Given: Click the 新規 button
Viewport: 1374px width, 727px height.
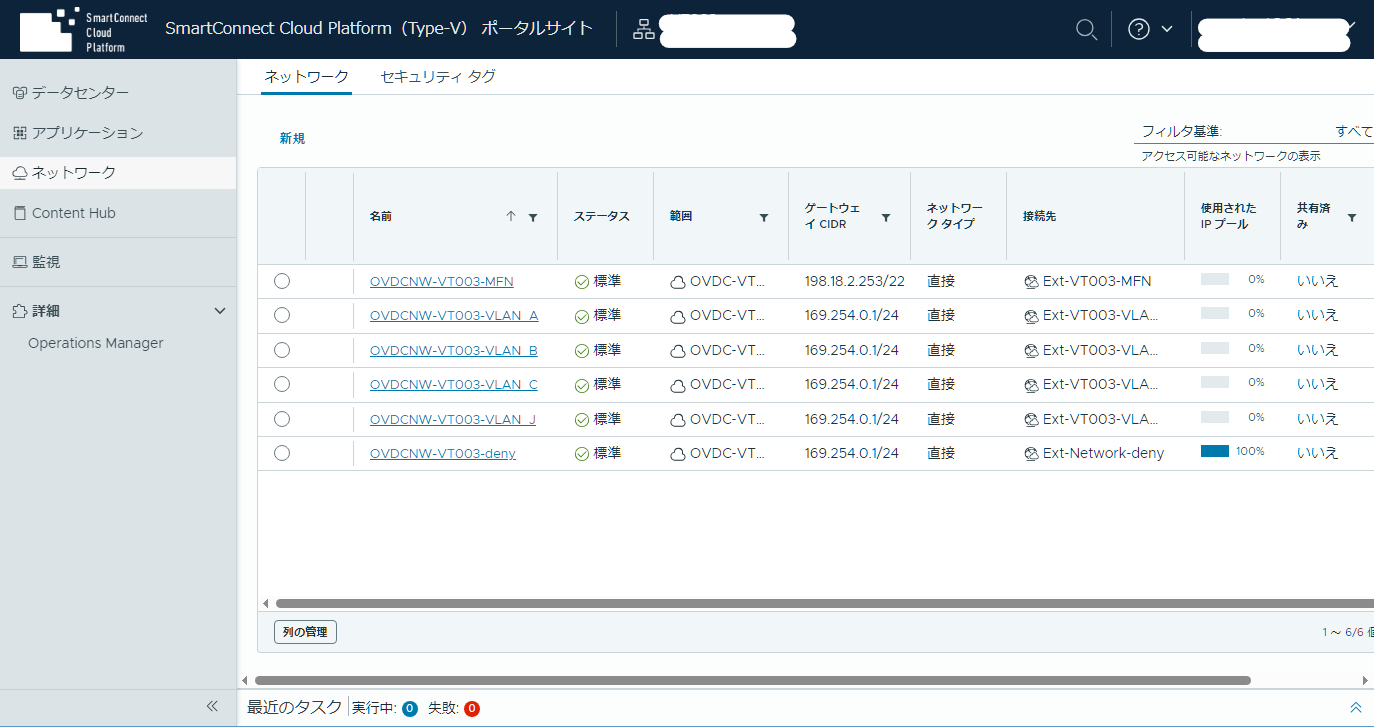Looking at the screenshot, I should [292, 139].
